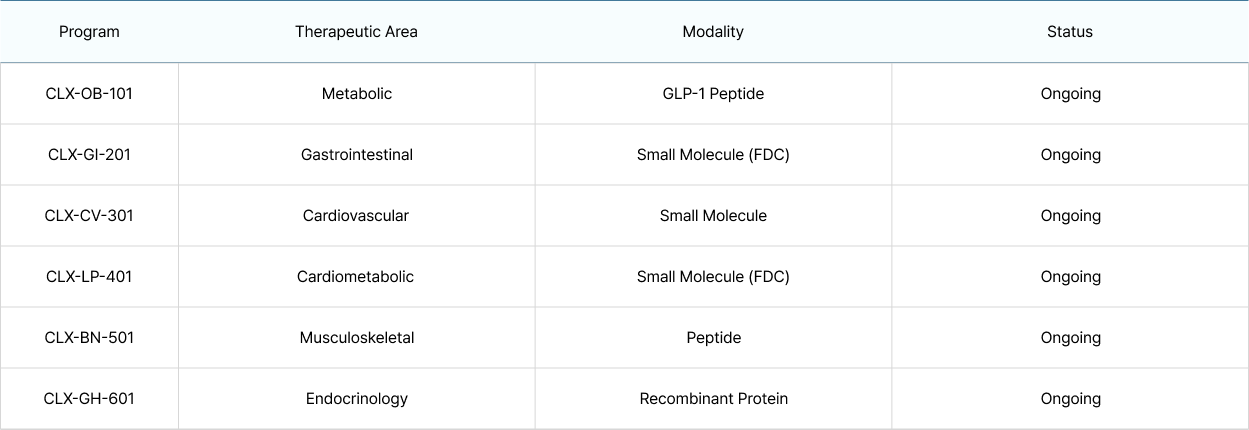This screenshot has height=430, width=1249.
Task: Click the Cardiovascular therapeutic area cell
Action: [x=356, y=216]
